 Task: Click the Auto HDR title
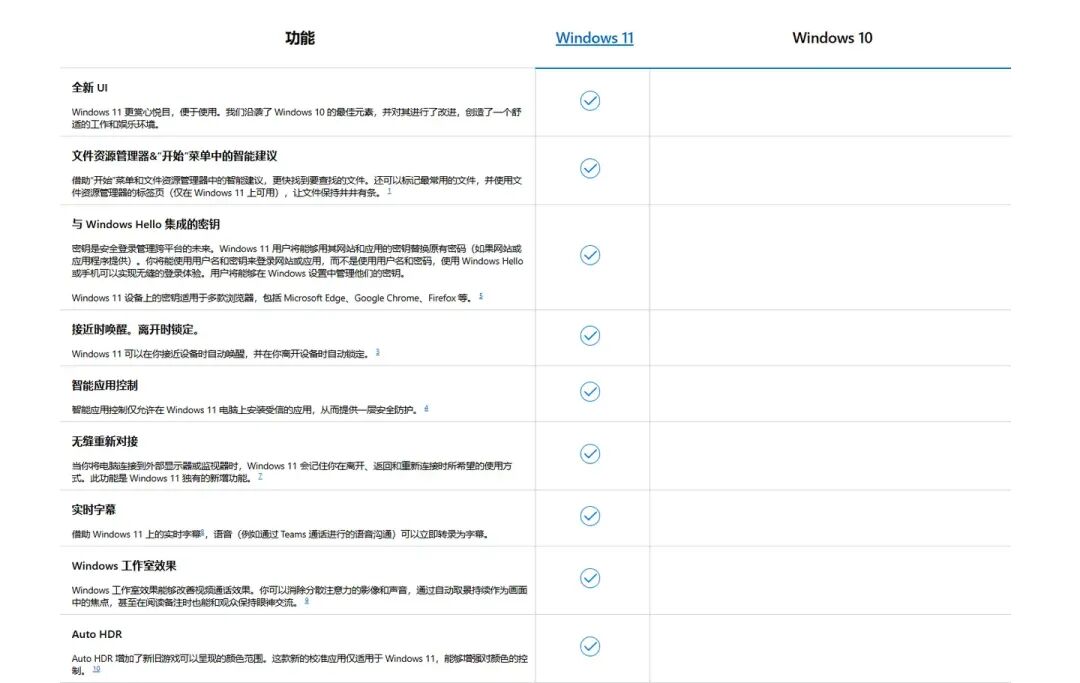96,634
